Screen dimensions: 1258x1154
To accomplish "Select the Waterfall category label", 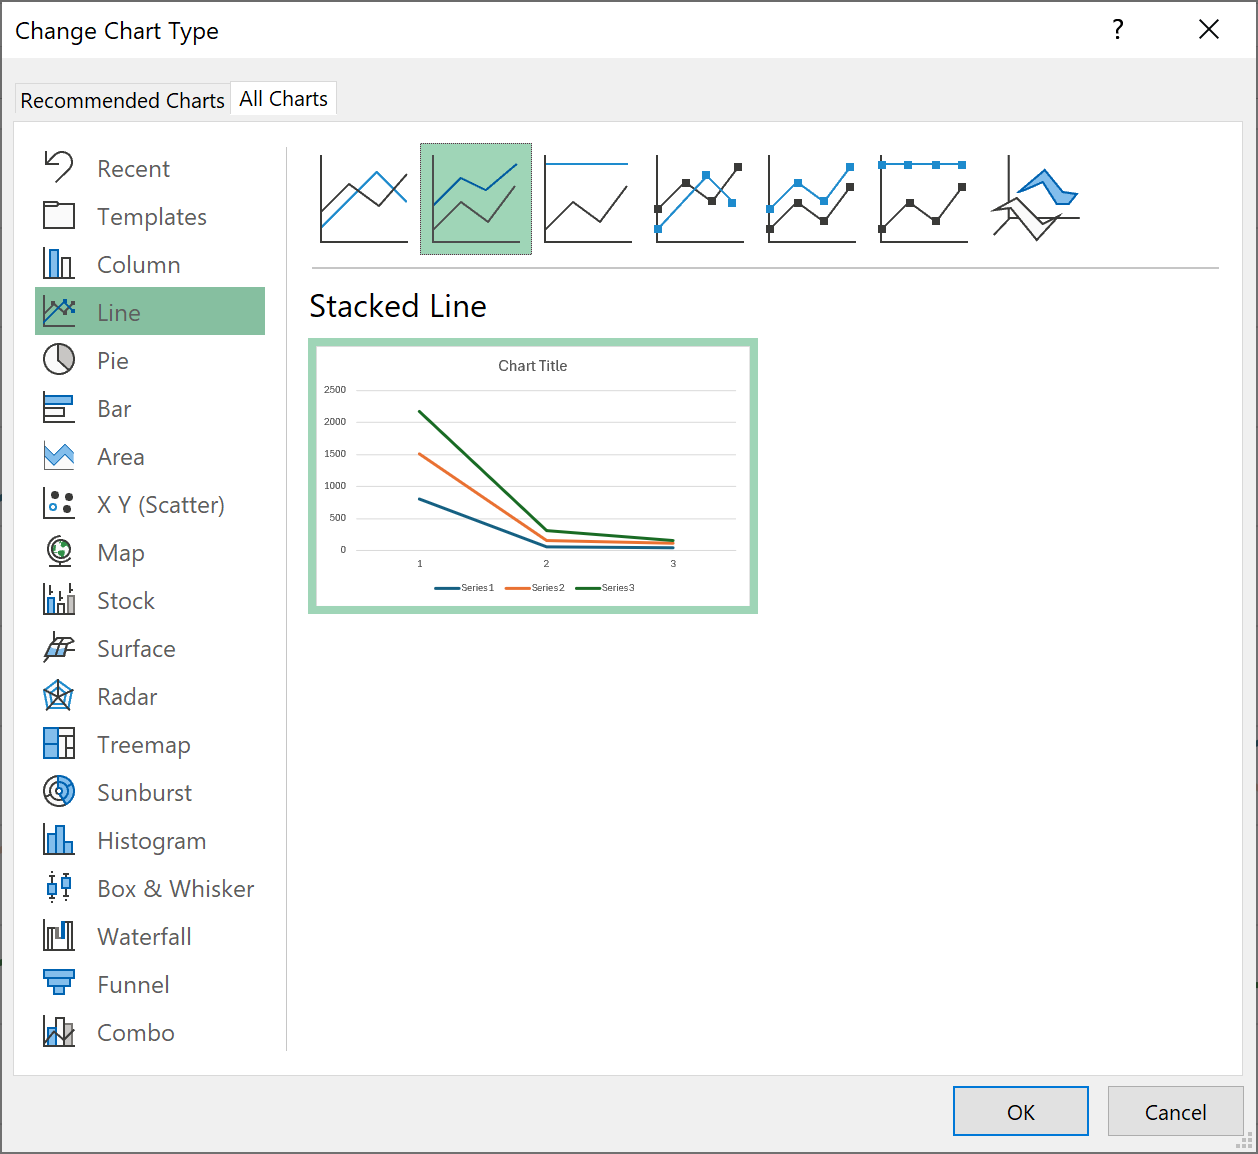I will pyautogui.click(x=145, y=937).
